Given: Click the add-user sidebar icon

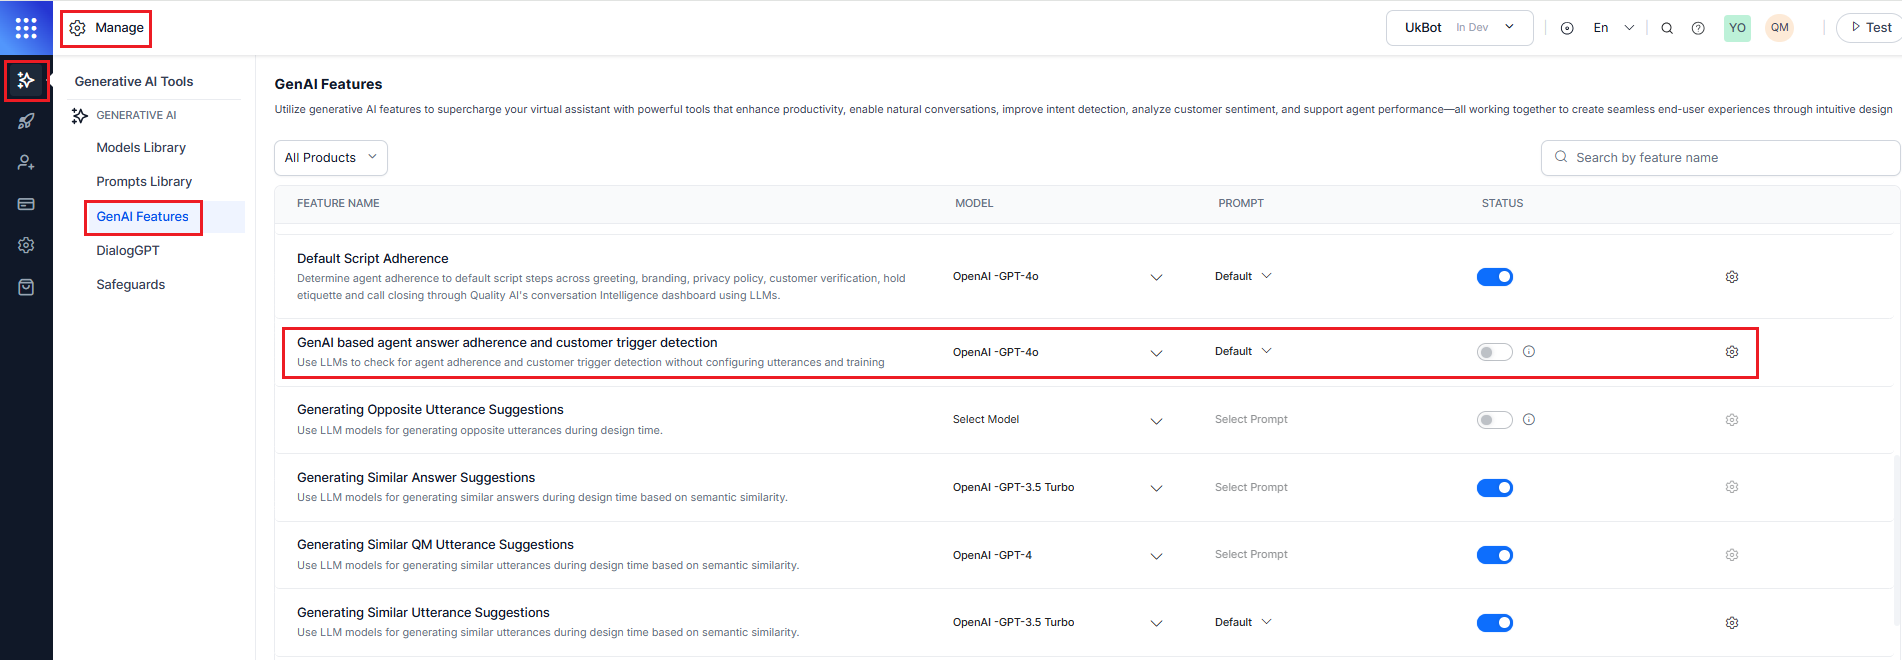Looking at the screenshot, I should 26,162.
